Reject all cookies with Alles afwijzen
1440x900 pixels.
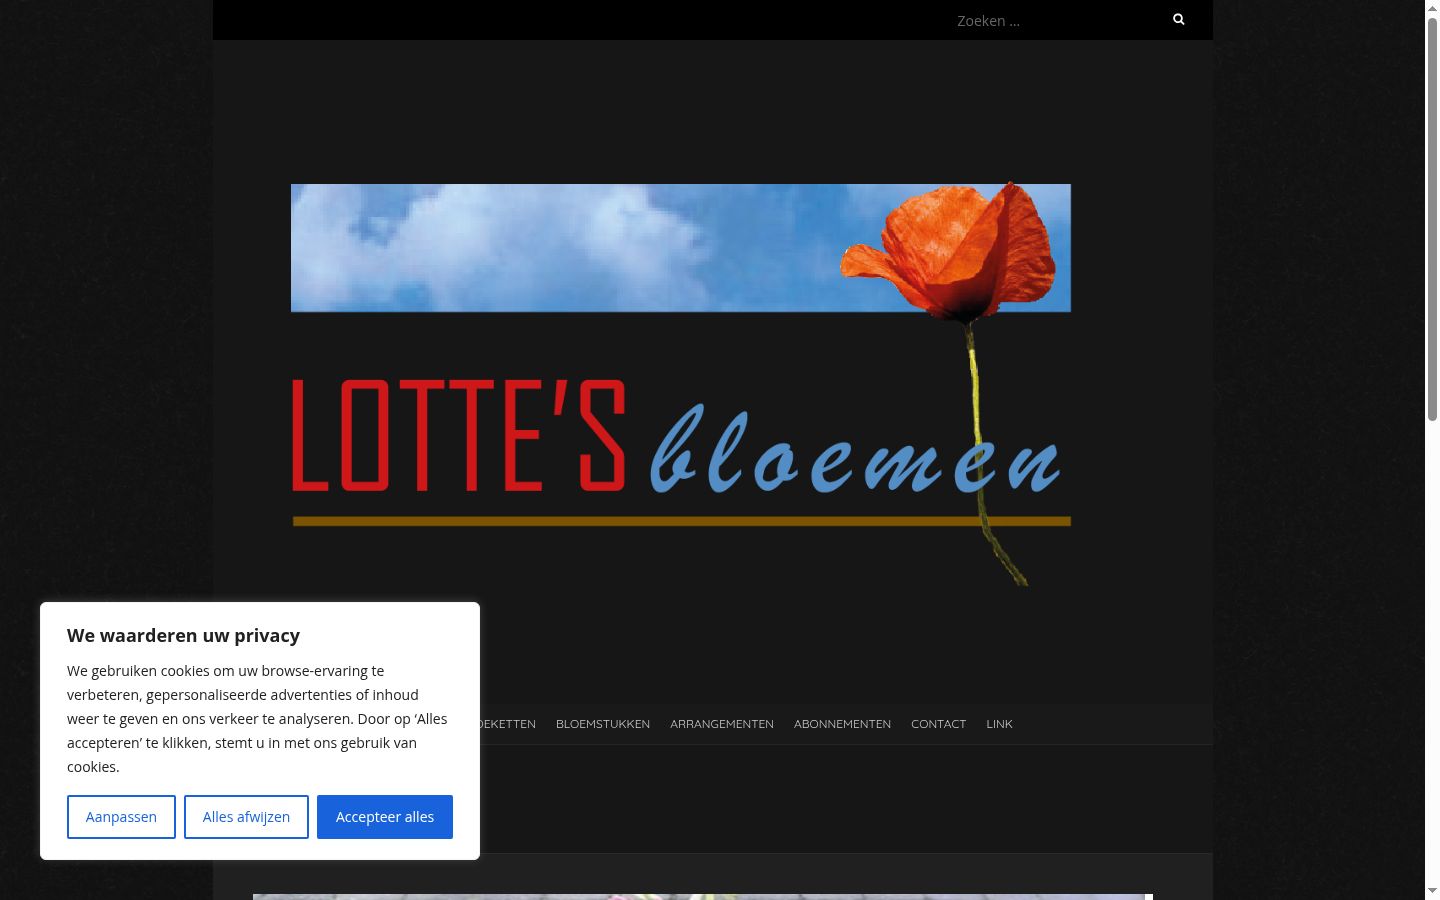[246, 817]
